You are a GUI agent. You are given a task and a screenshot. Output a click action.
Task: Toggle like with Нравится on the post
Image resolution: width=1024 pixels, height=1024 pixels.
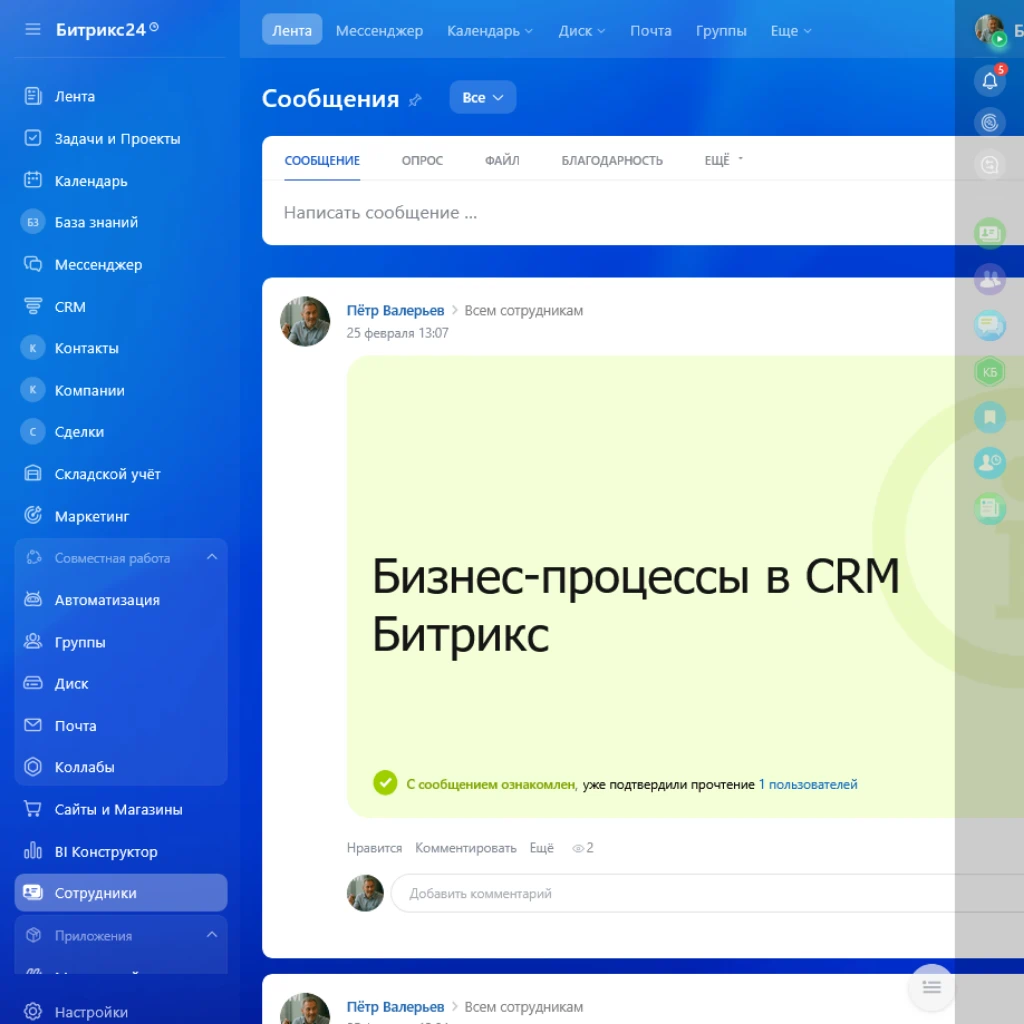click(x=375, y=847)
